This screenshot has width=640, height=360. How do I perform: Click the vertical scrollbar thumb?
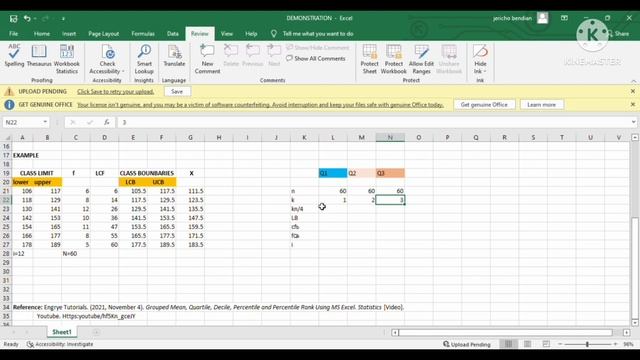(x=634, y=267)
